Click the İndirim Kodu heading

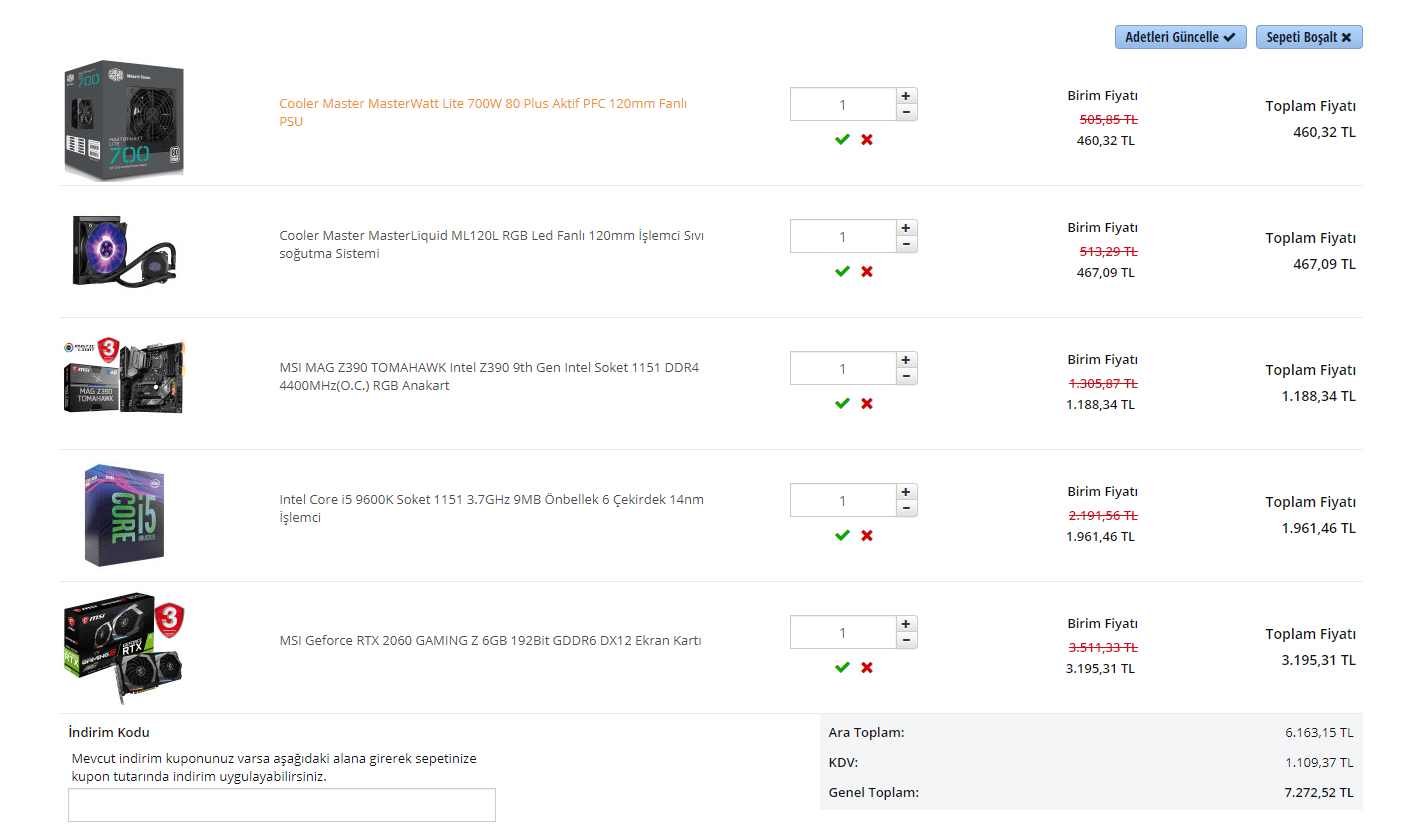click(x=109, y=732)
